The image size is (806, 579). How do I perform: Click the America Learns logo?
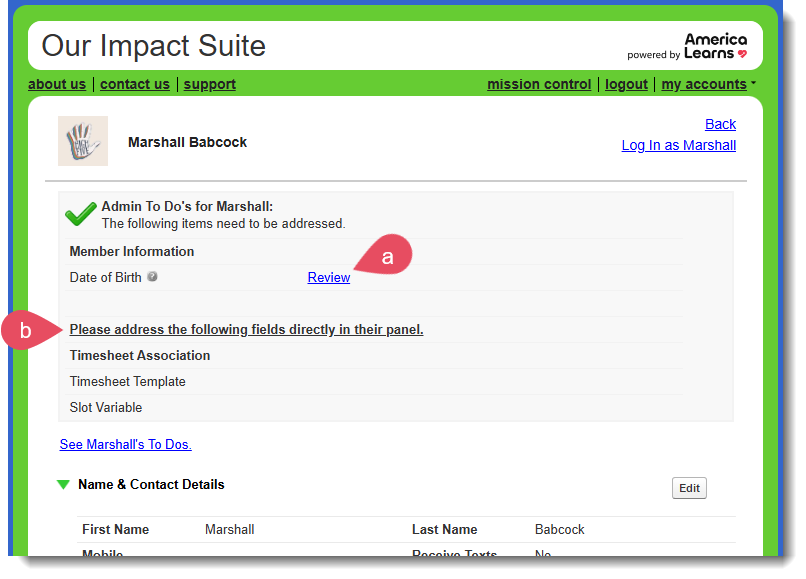pos(715,46)
